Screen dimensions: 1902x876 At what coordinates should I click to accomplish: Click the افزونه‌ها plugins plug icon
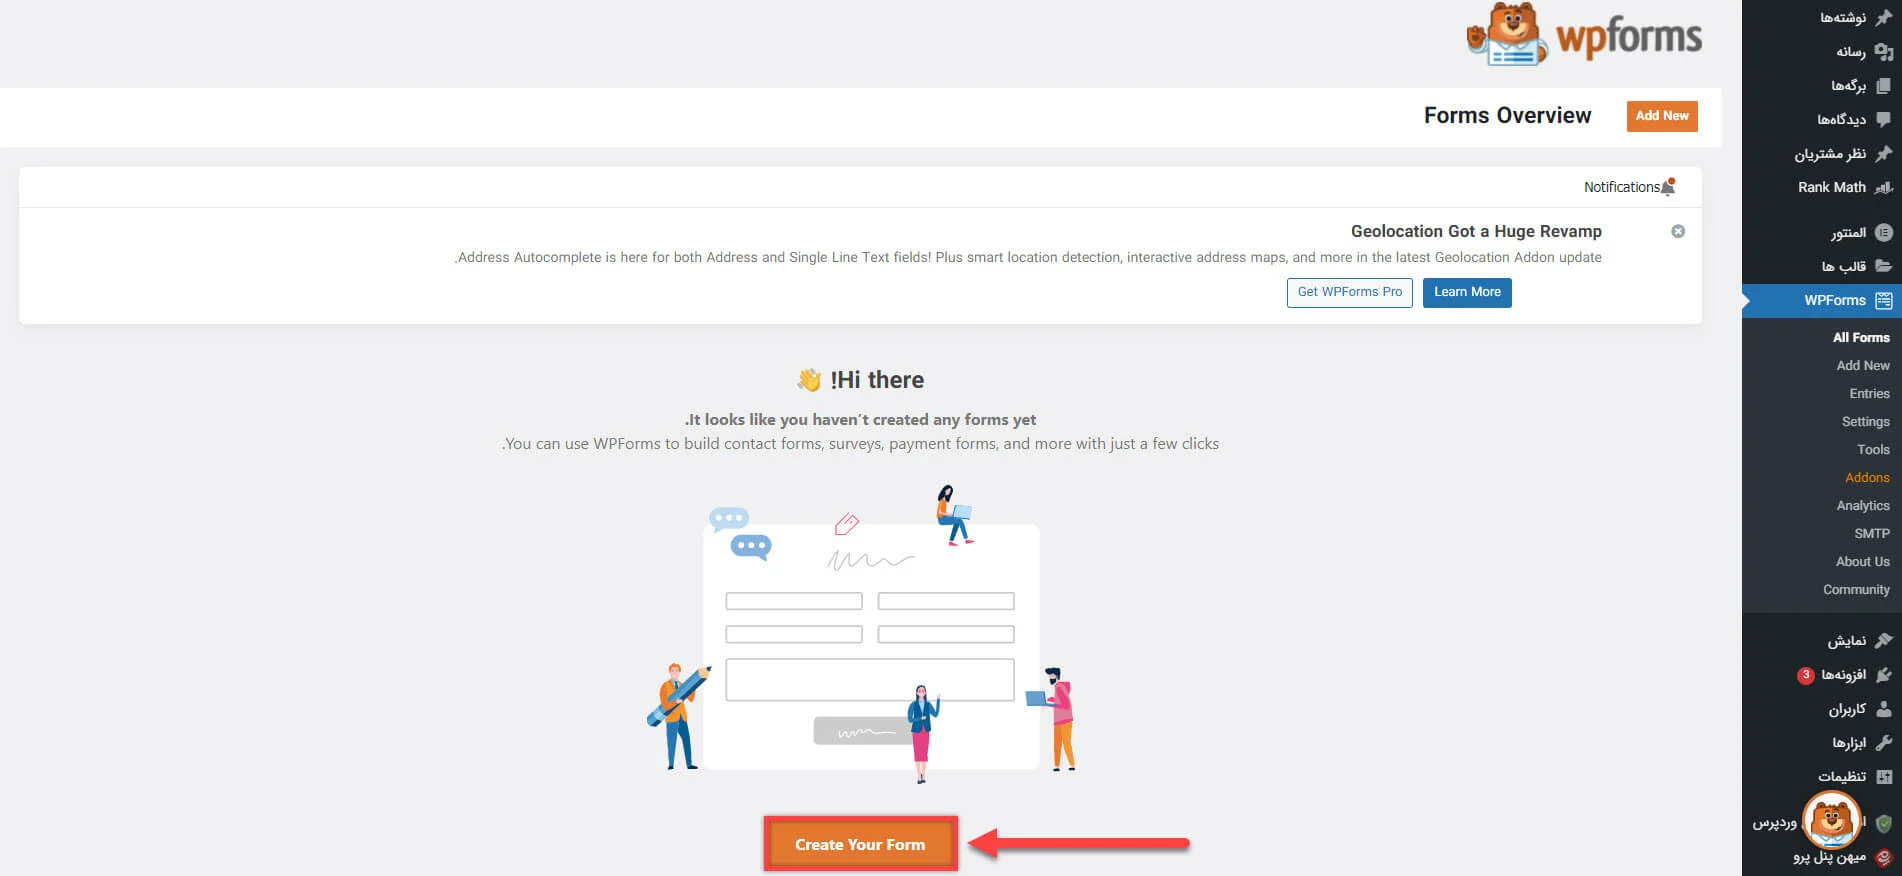point(1884,674)
